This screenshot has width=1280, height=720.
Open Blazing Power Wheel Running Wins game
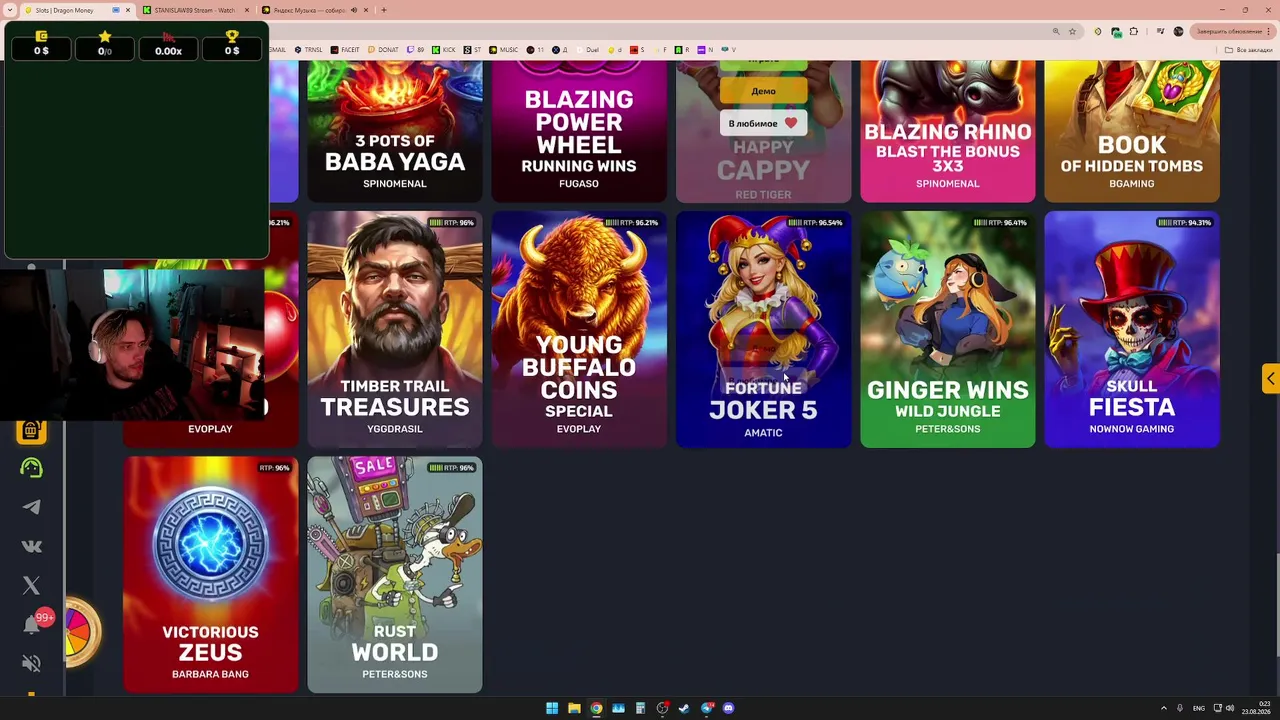[579, 131]
